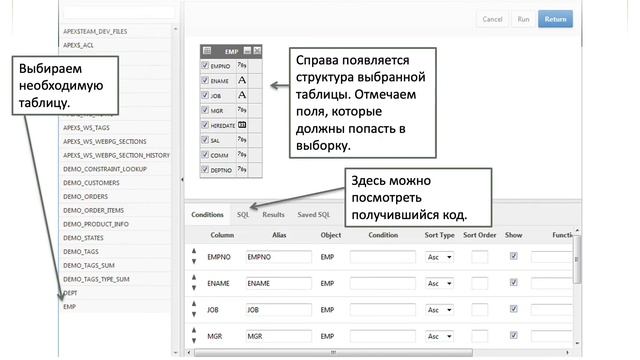This screenshot has width=640, height=360.
Task: Uncheck the MGR field in the EMP box
Action: (x=205, y=110)
